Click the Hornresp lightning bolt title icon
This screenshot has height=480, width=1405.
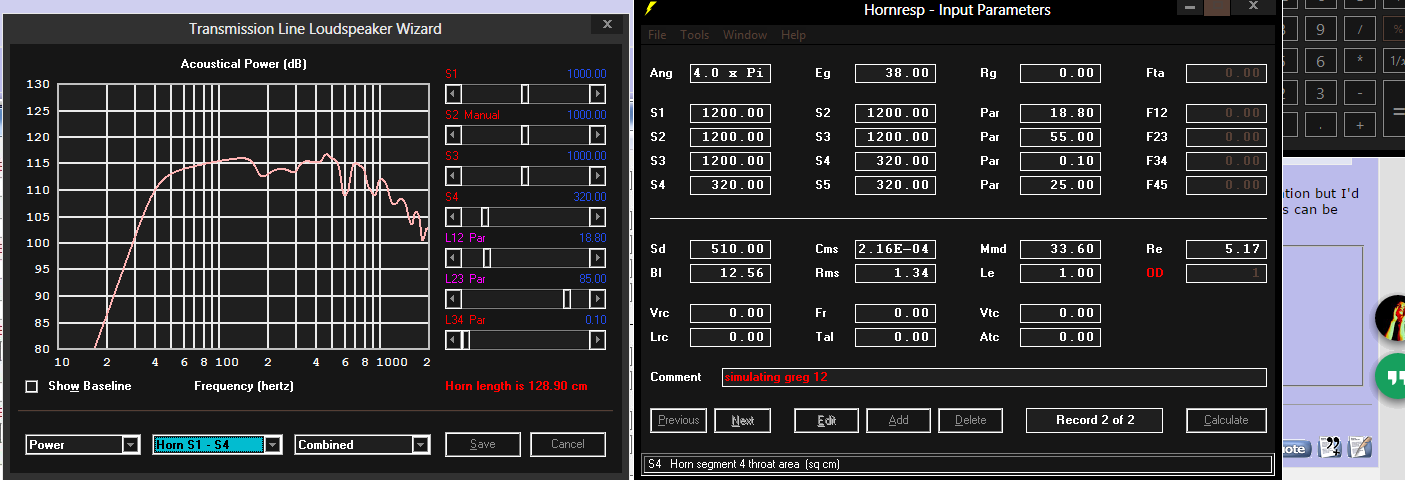click(653, 9)
